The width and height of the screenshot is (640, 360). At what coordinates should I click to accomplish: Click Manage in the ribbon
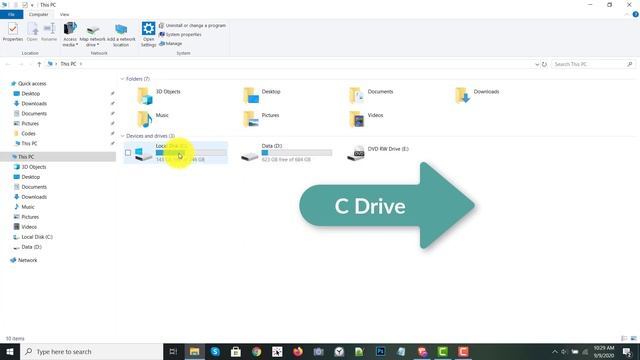(171, 43)
